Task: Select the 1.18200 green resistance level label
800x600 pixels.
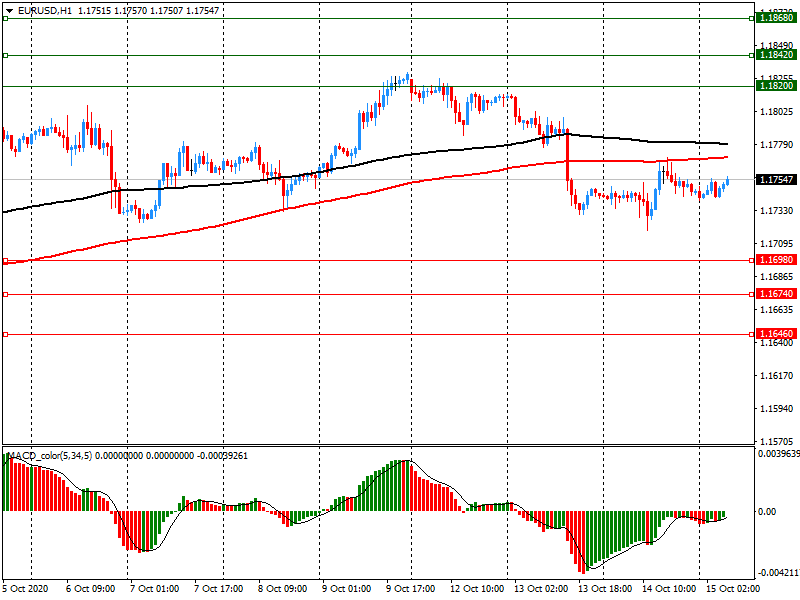Action: pyautogui.click(x=776, y=86)
